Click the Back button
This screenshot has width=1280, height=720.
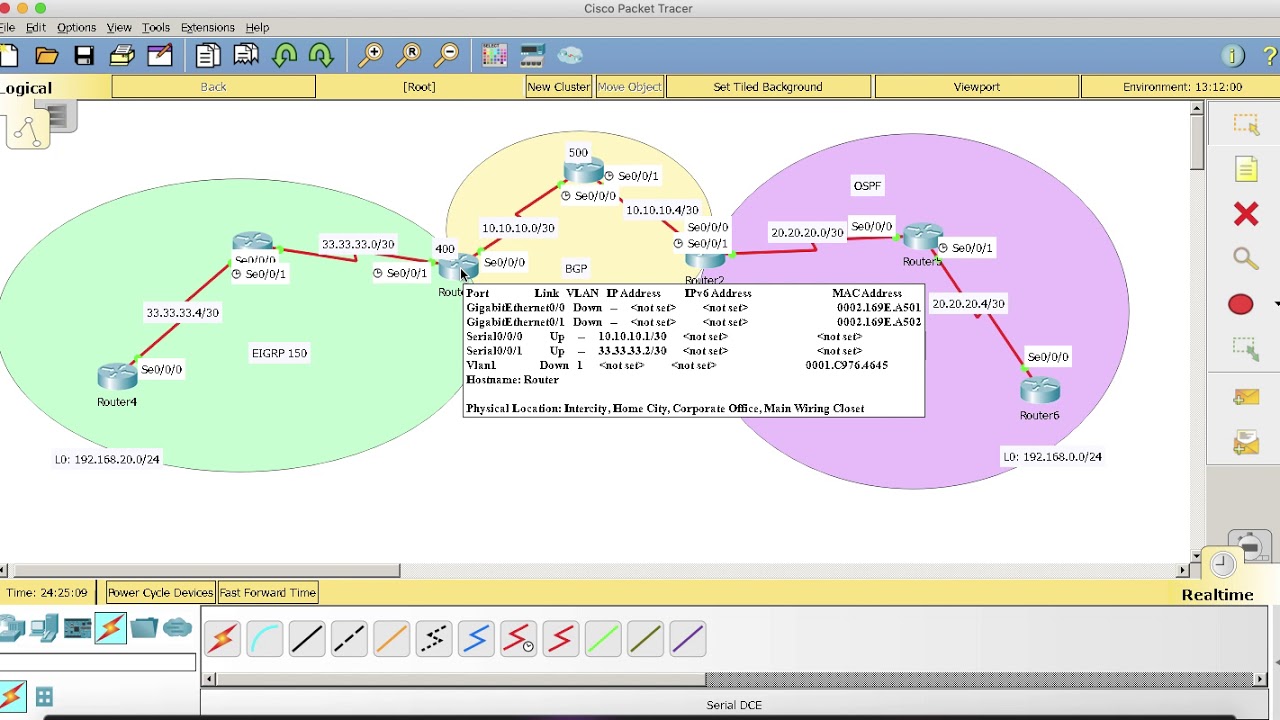coord(213,87)
